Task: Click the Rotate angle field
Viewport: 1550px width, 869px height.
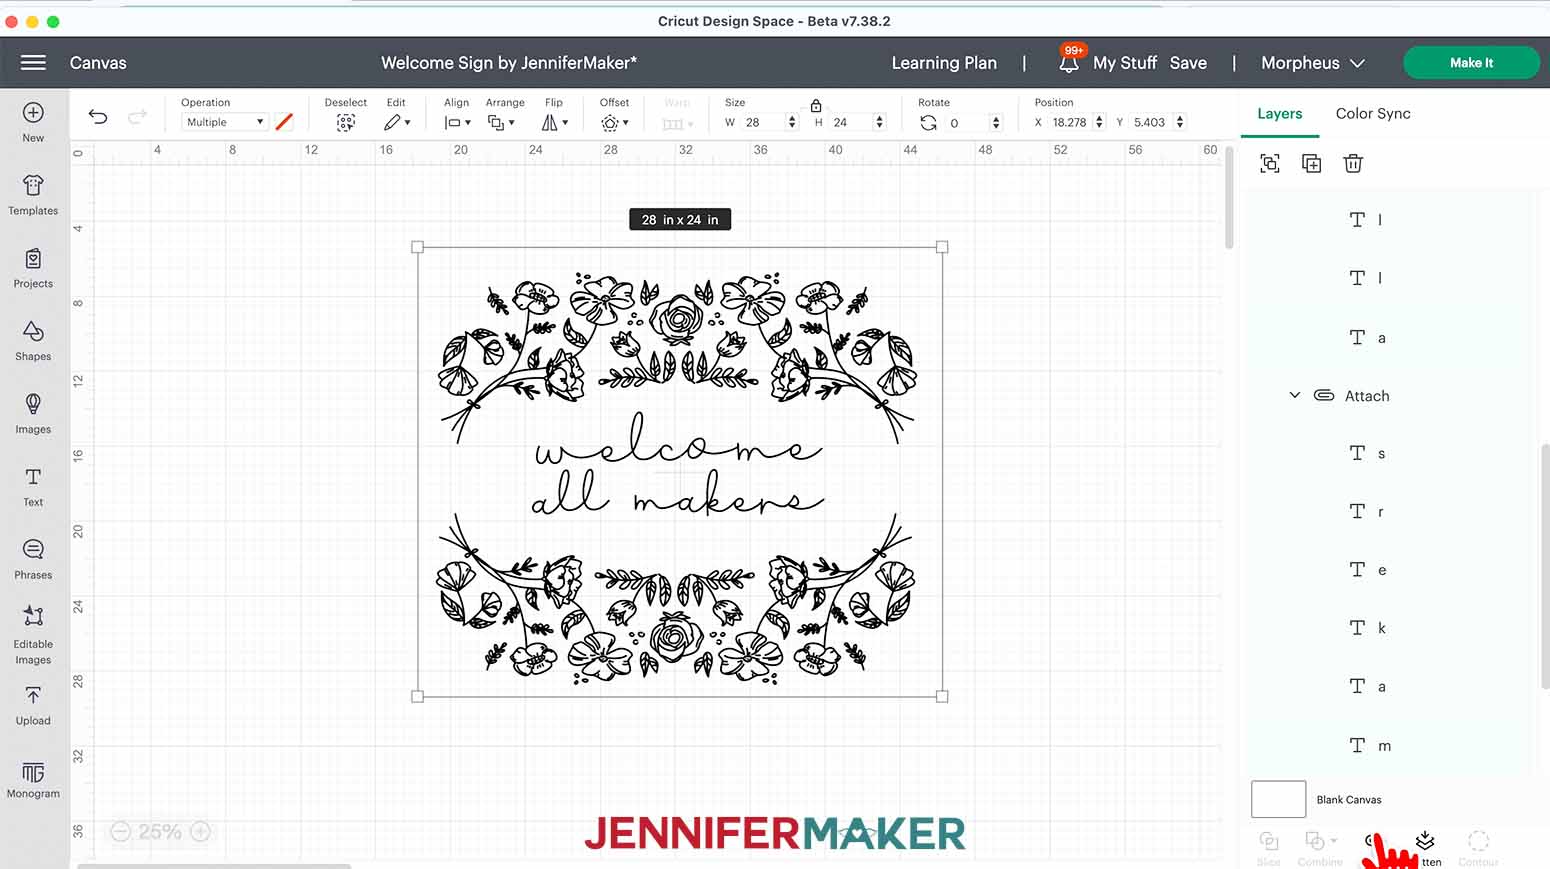Action: 966,122
